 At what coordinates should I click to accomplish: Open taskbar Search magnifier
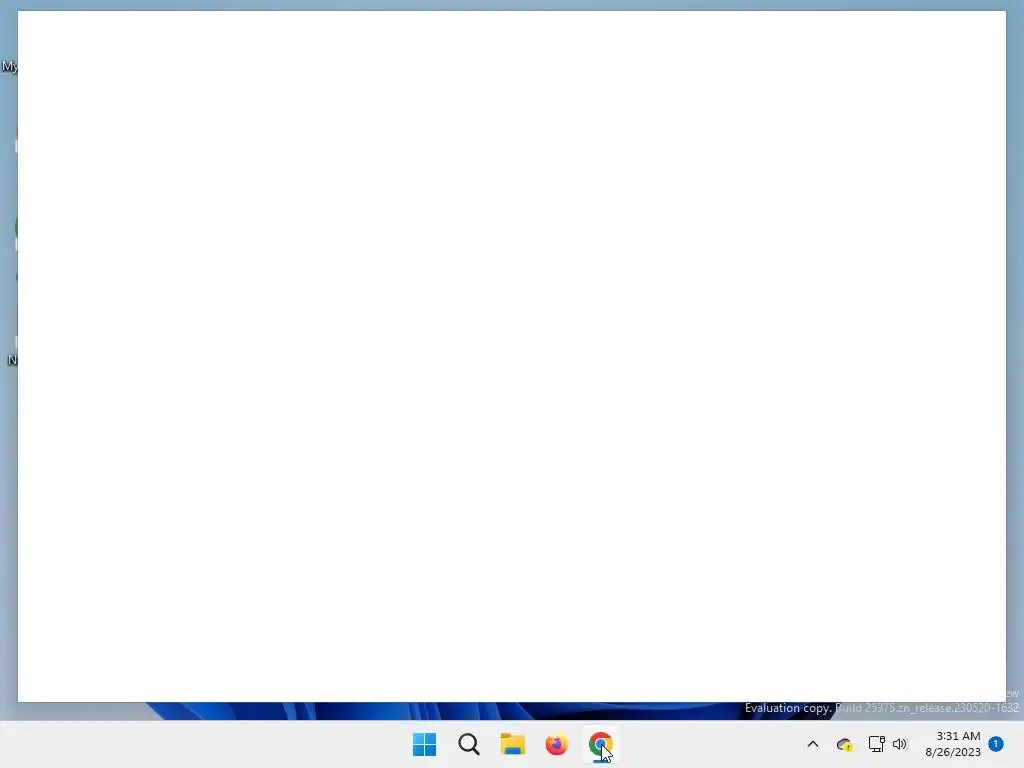(469, 744)
